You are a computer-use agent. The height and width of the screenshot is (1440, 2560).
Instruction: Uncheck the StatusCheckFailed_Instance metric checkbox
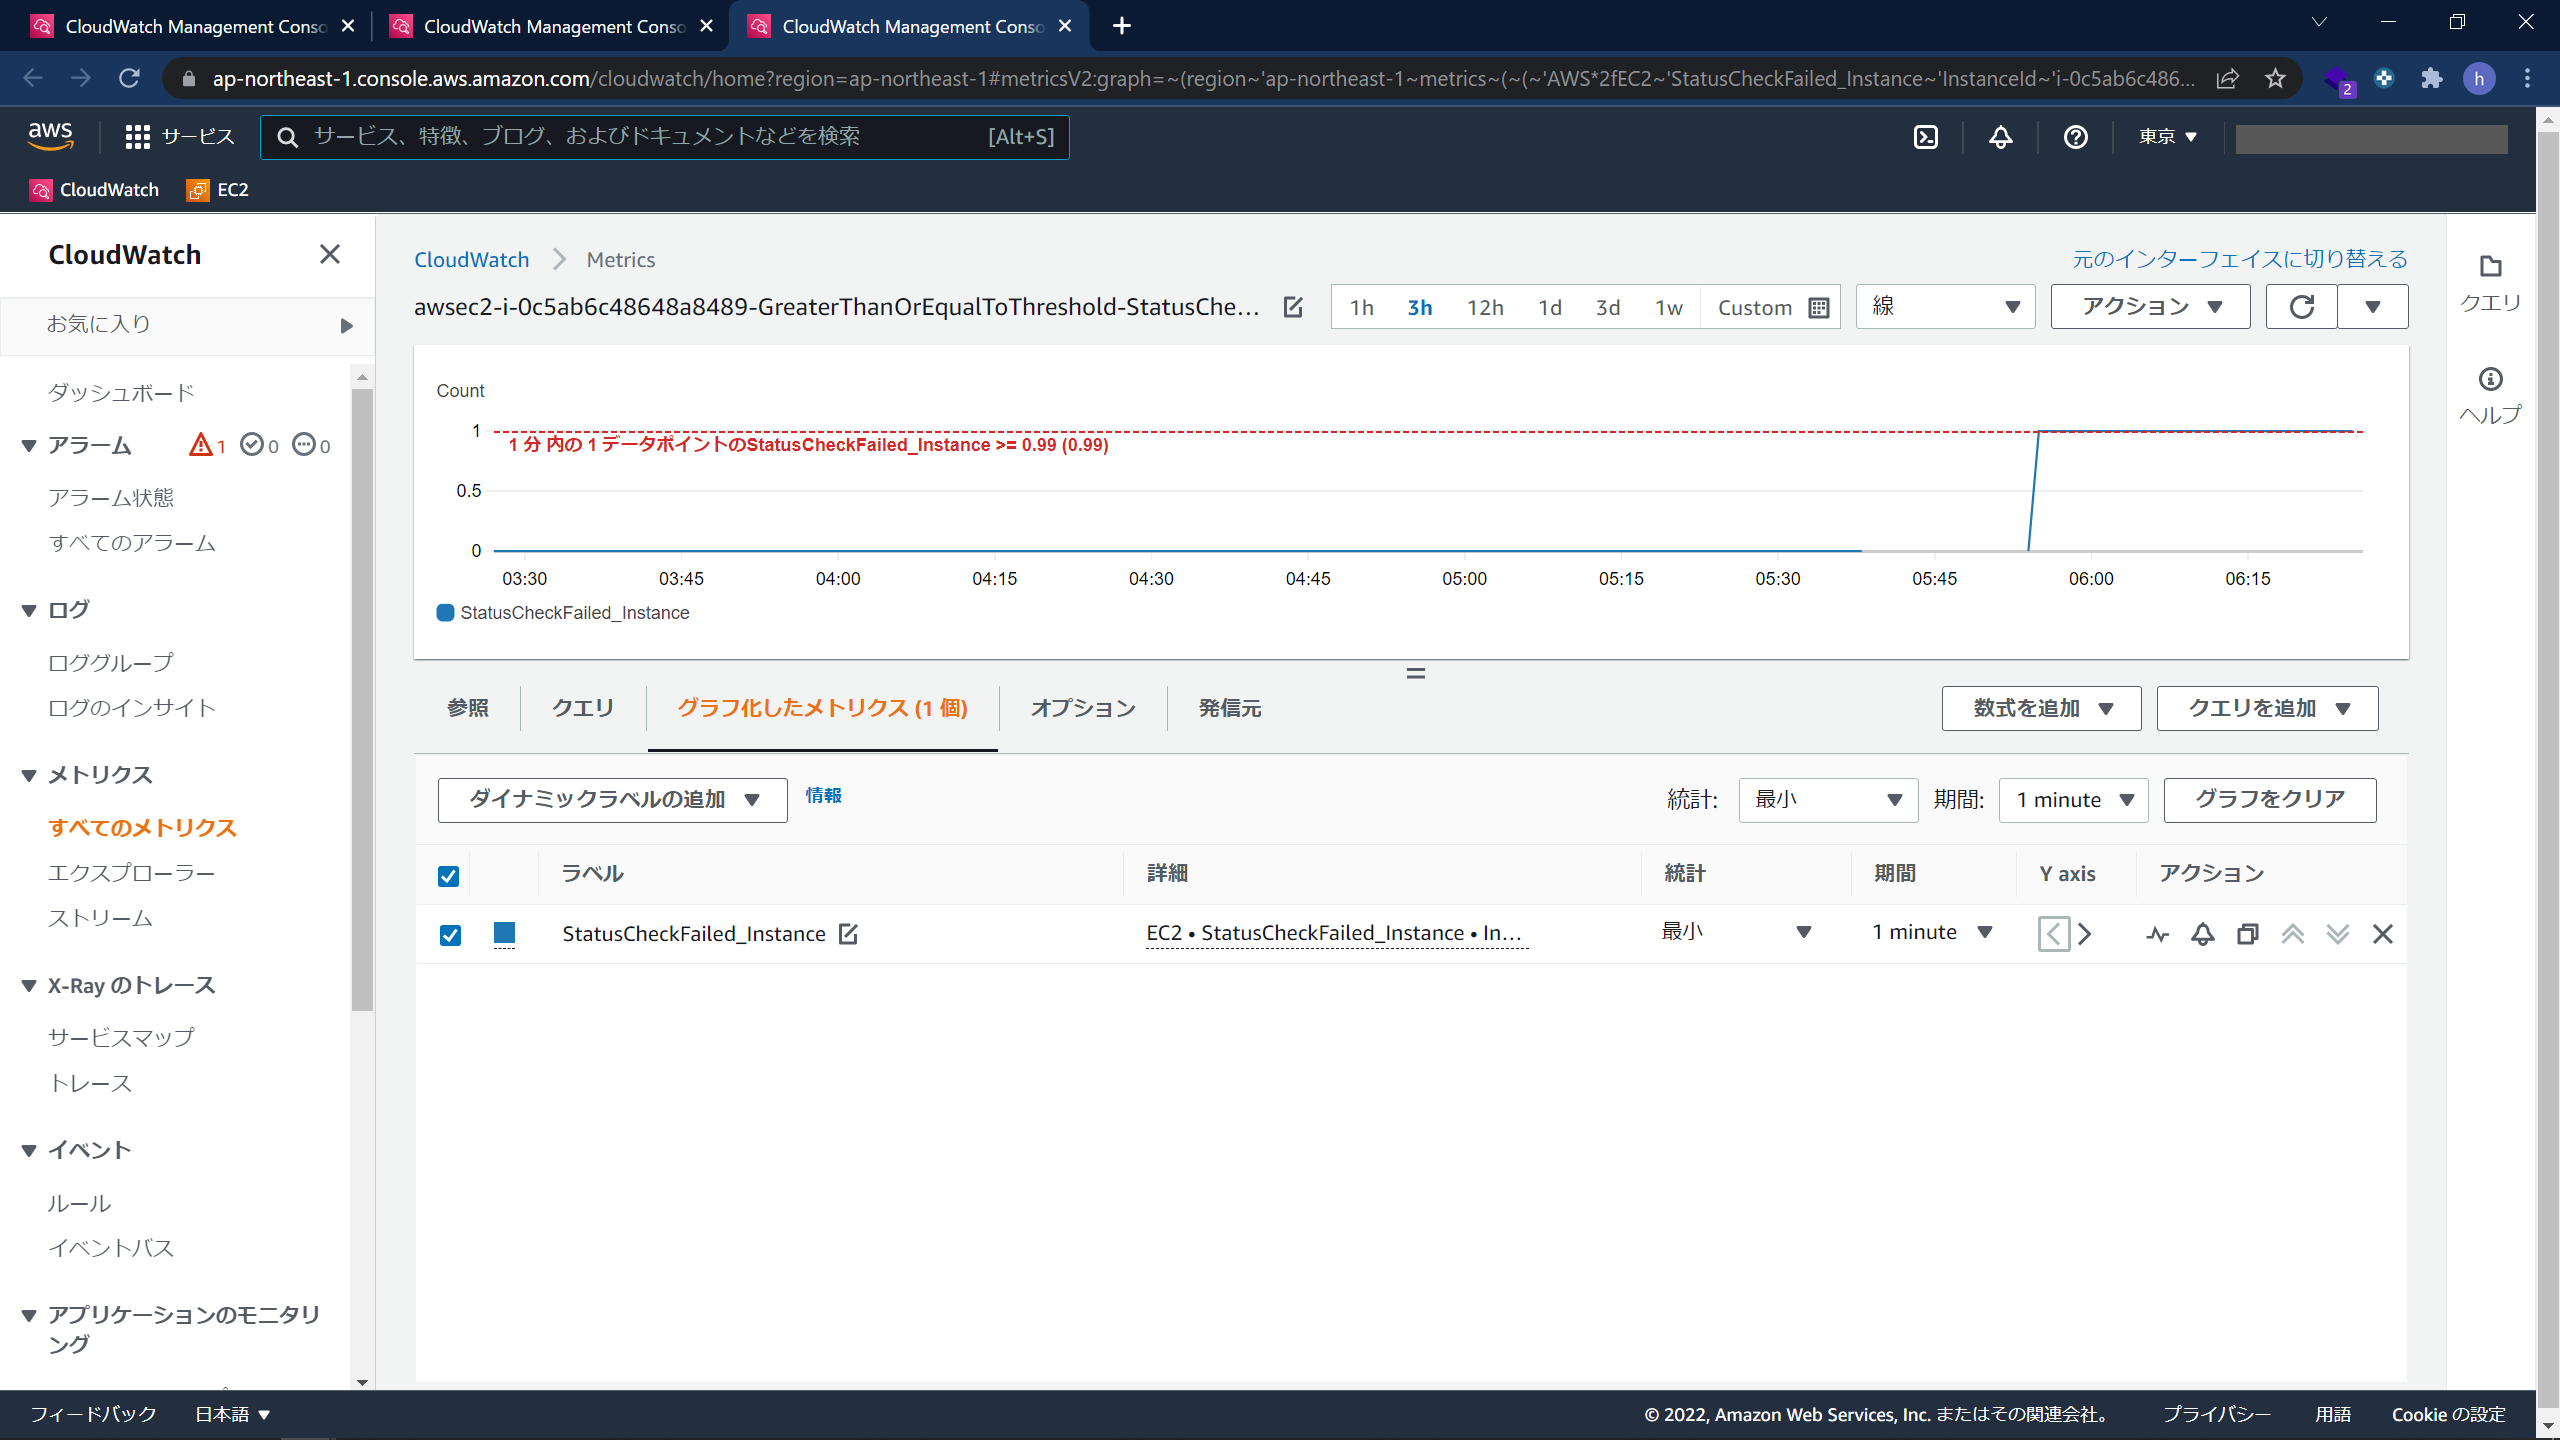pos(450,935)
